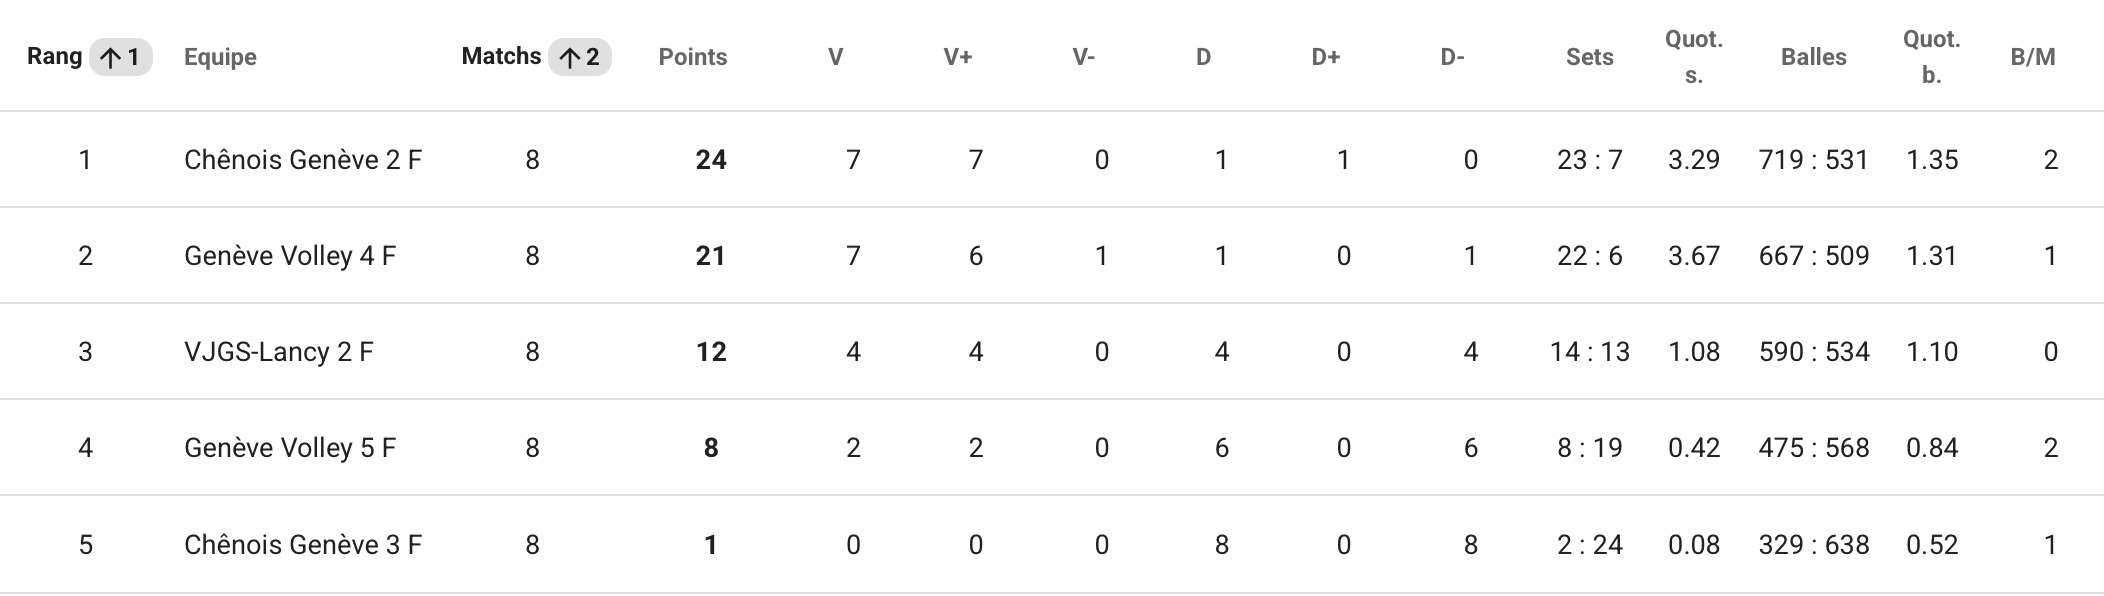
Task: Click the Matchs sort arrow badge
Action: tap(580, 57)
